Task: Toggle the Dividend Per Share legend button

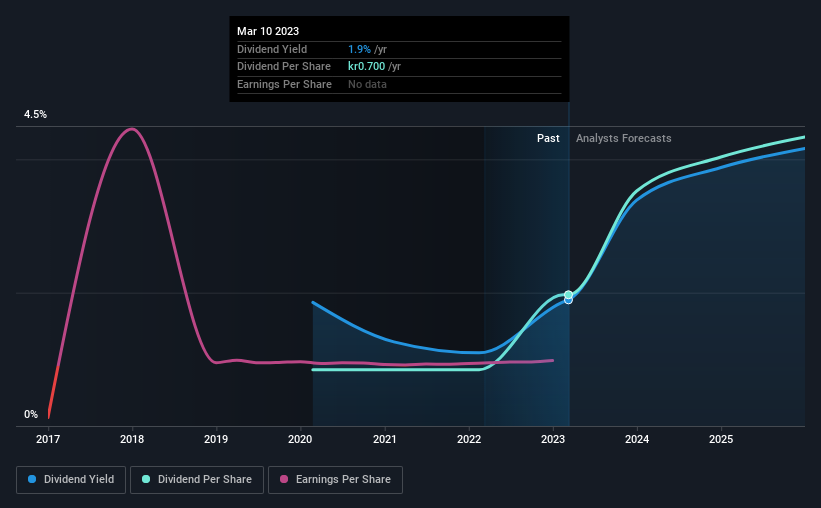Action: click(197, 480)
